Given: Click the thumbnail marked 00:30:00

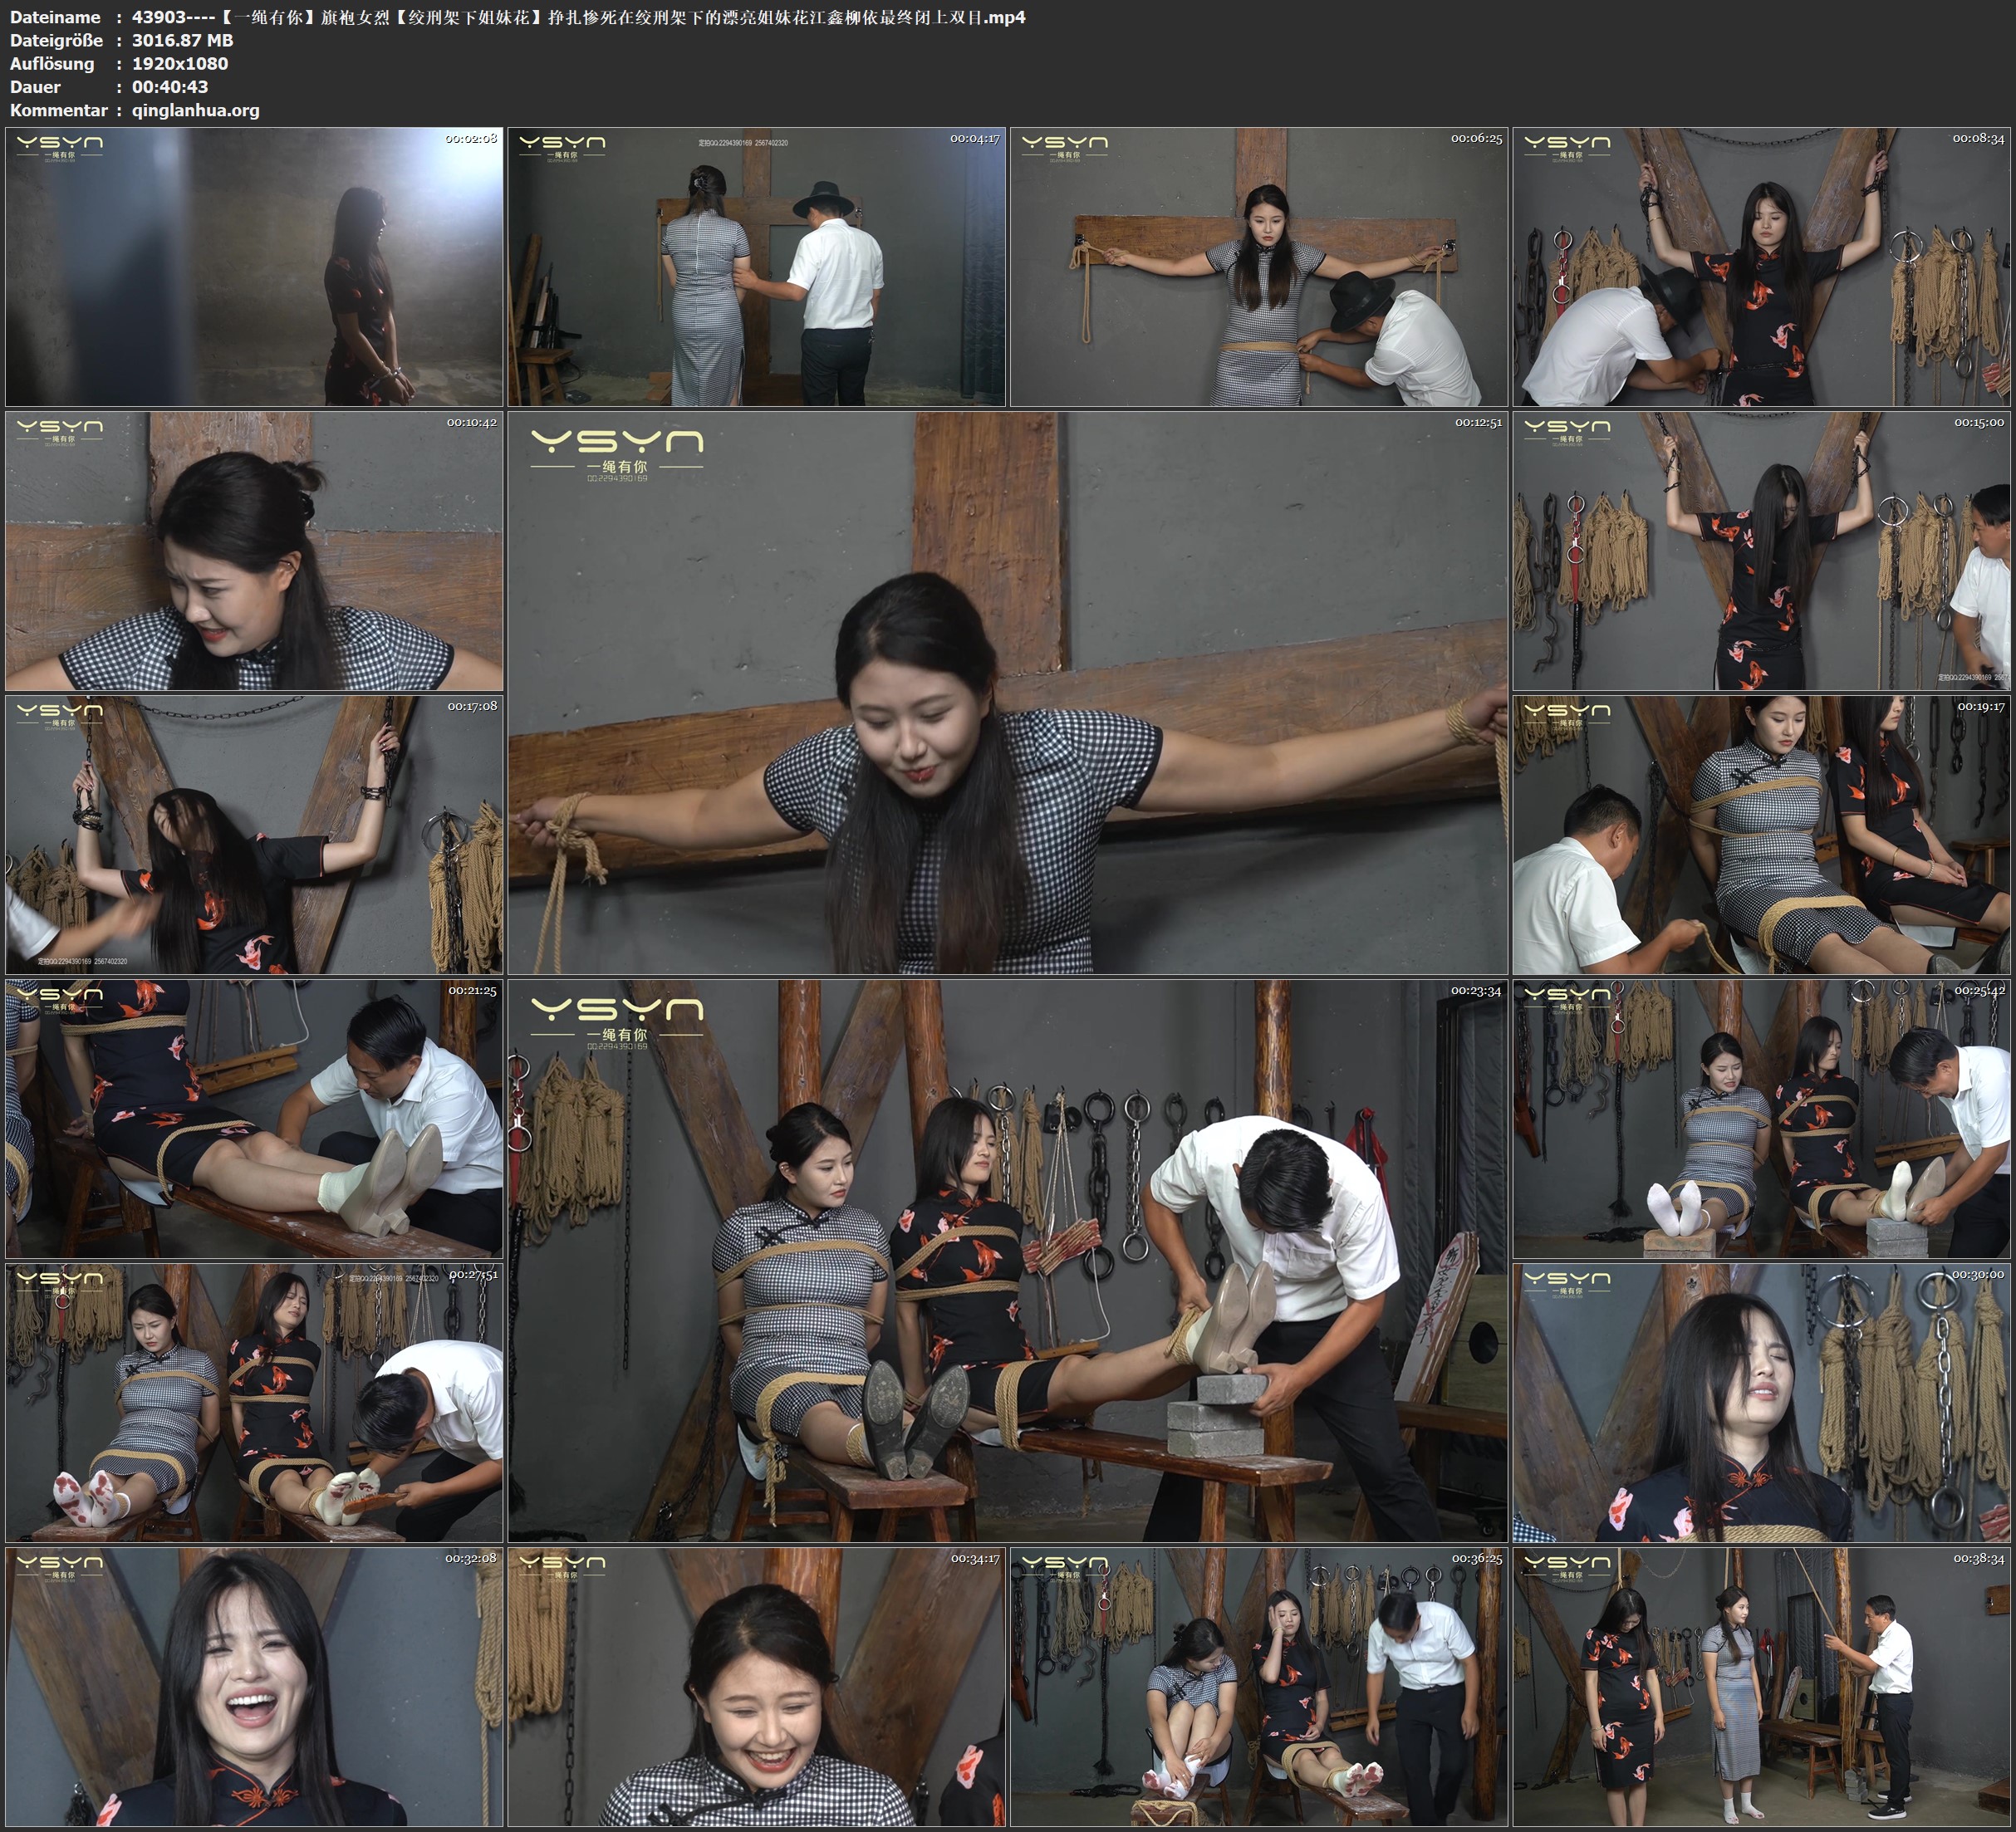Looking at the screenshot, I should [x=1761, y=1402].
